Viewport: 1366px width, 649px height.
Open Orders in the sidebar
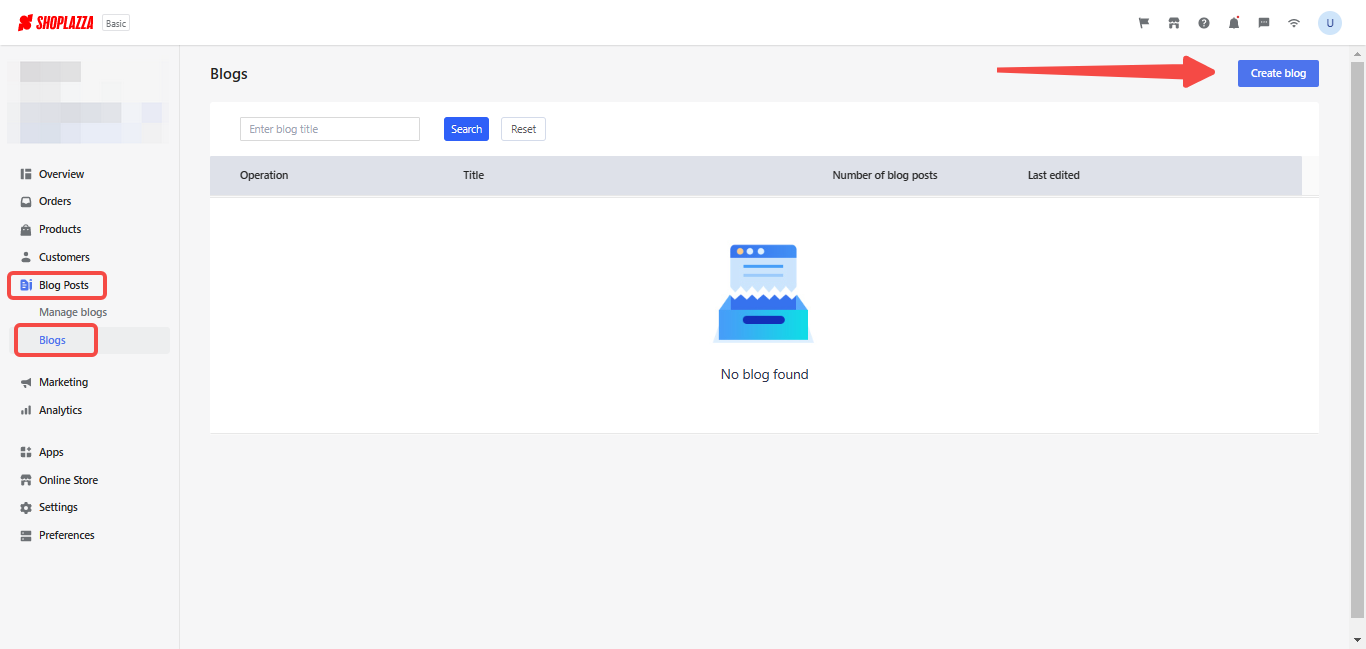[55, 201]
